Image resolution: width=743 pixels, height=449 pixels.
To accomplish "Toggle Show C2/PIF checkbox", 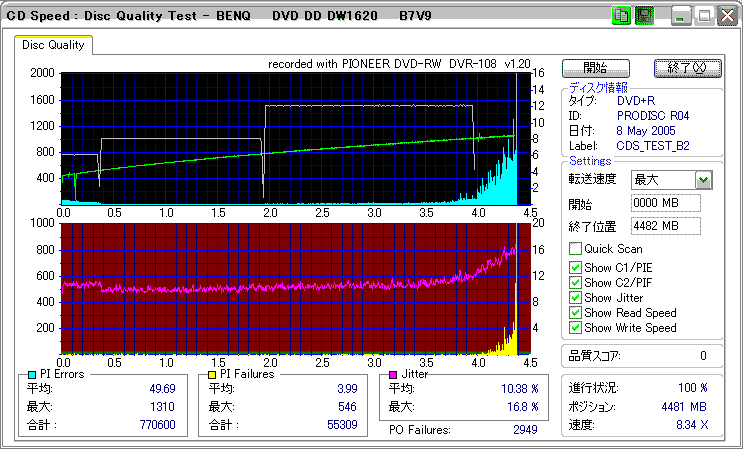I will 575,282.
